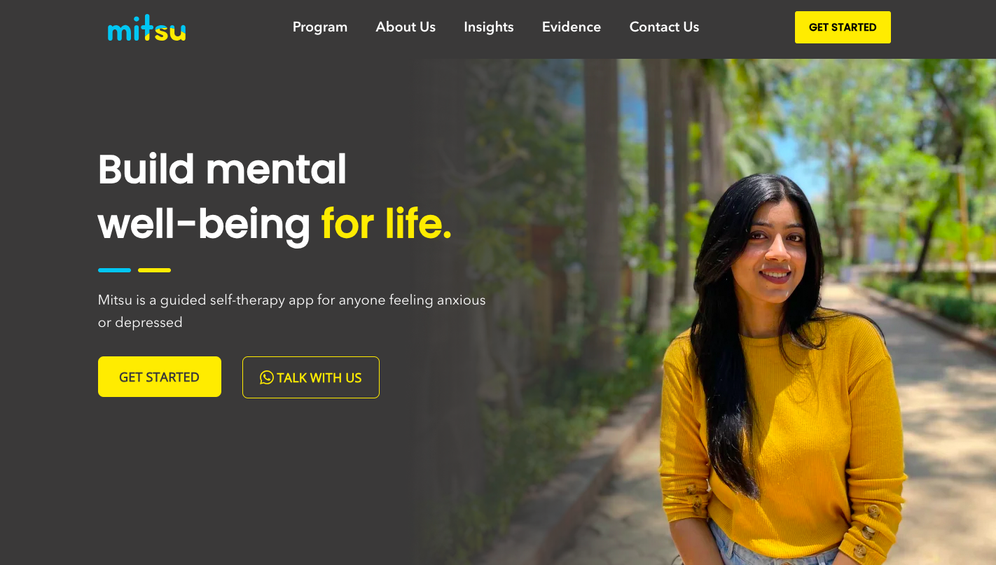Click the 'Build mental' headline text
The image size is (996, 565).
[222, 169]
